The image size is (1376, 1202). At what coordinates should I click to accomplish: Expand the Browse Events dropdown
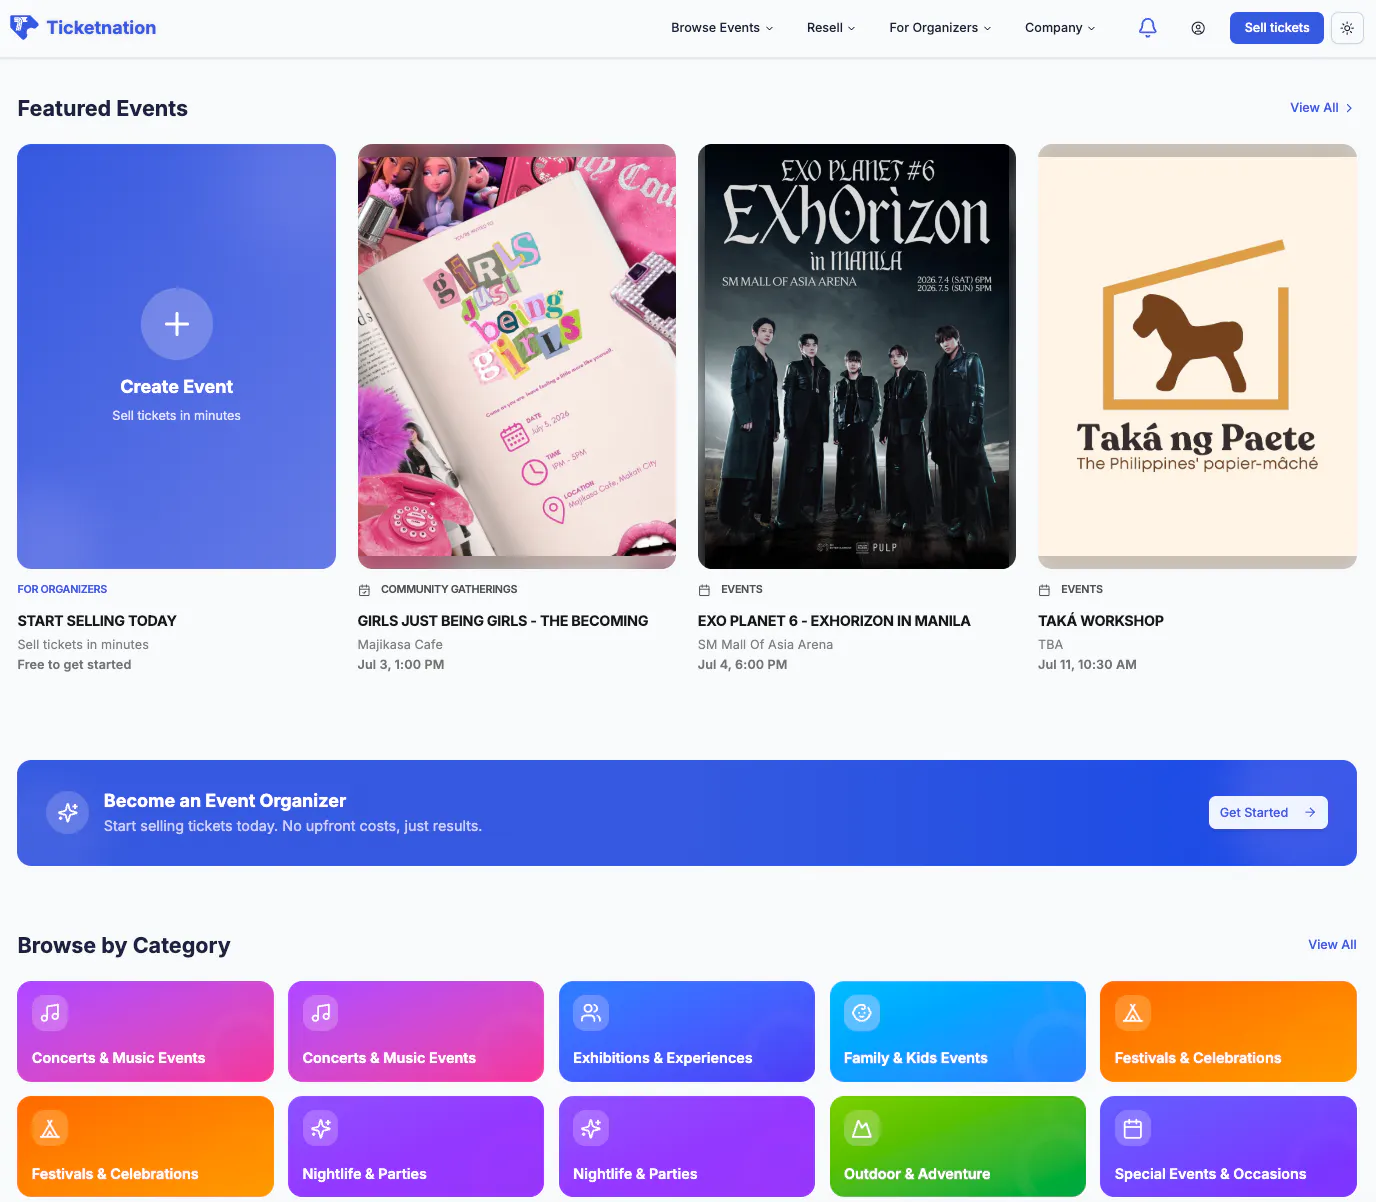pyautogui.click(x=722, y=28)
